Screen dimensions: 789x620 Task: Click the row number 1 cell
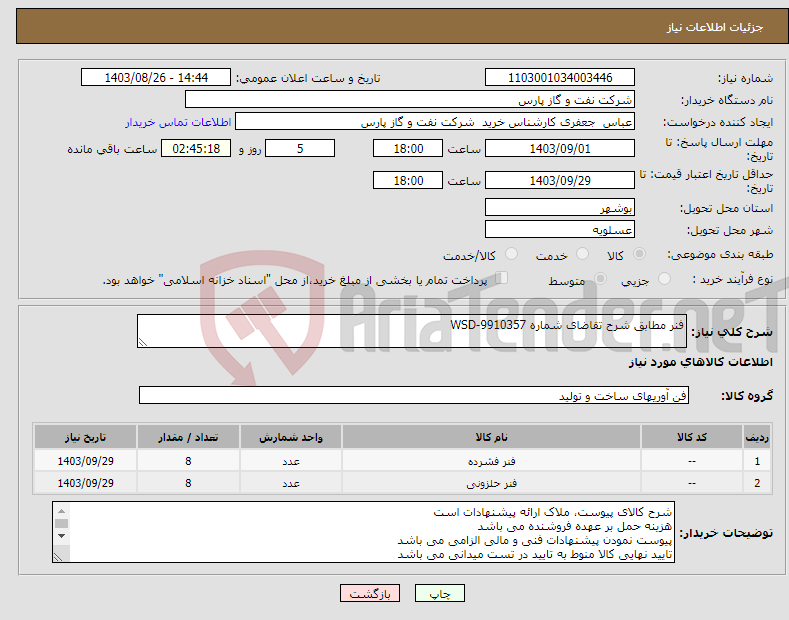pyautogui.click(x=757, y=461)
